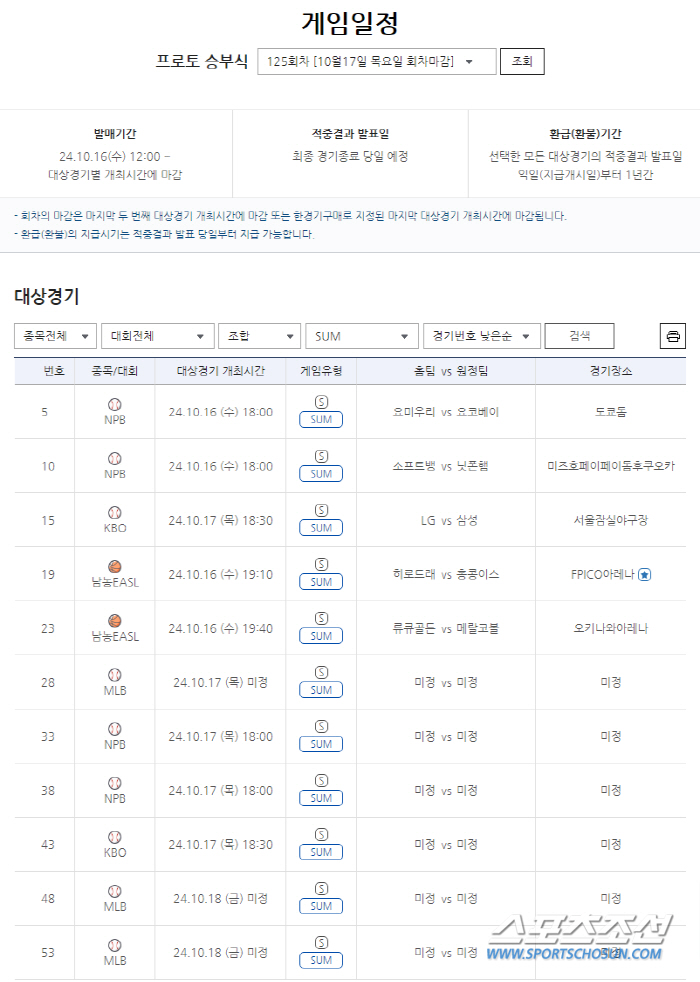Click the 대상경기 개최시간 column header
Image resolution: width=700 pixels, height=982 pixels.
[x=220, y=371]
